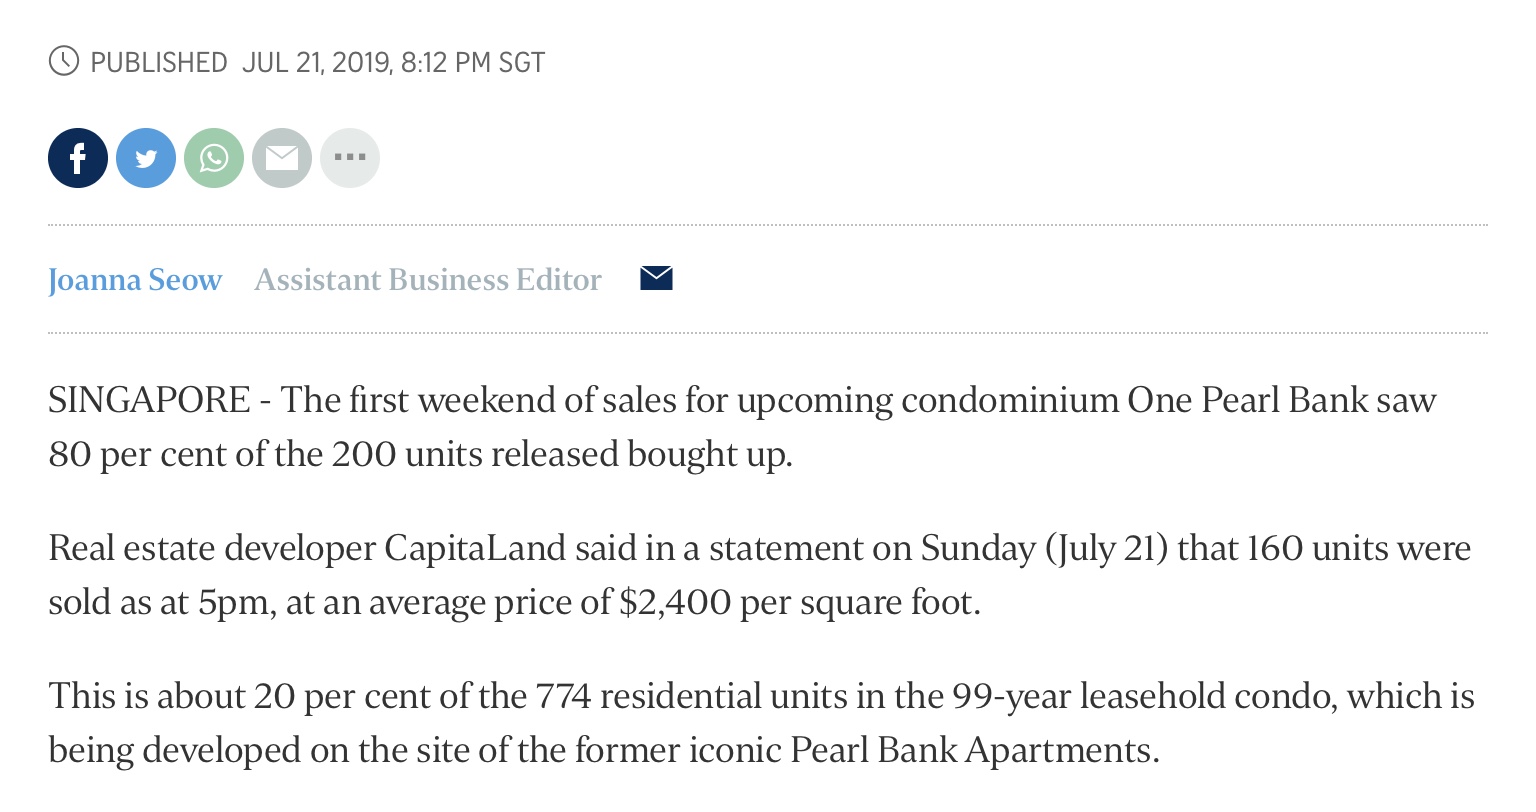Share the article via WhatsApp

click(214, 158)
